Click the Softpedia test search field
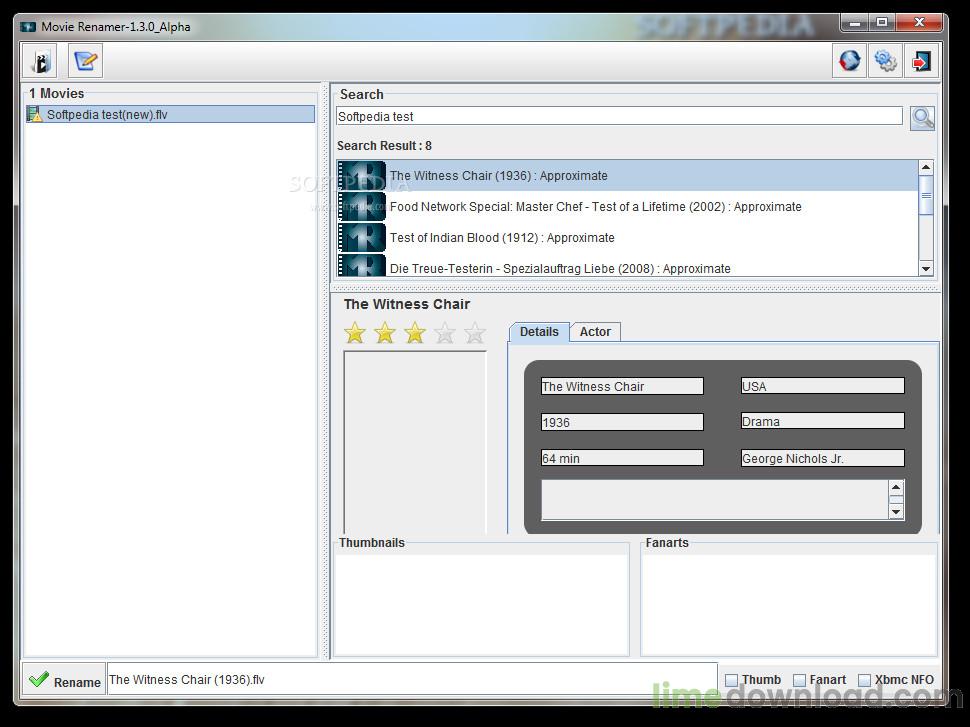The image size is (970, 727). [619, 116]
